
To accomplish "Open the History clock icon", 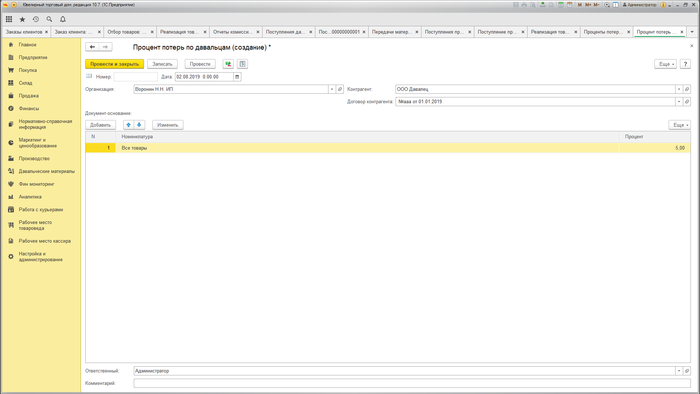I will click(x=36, y=19).
